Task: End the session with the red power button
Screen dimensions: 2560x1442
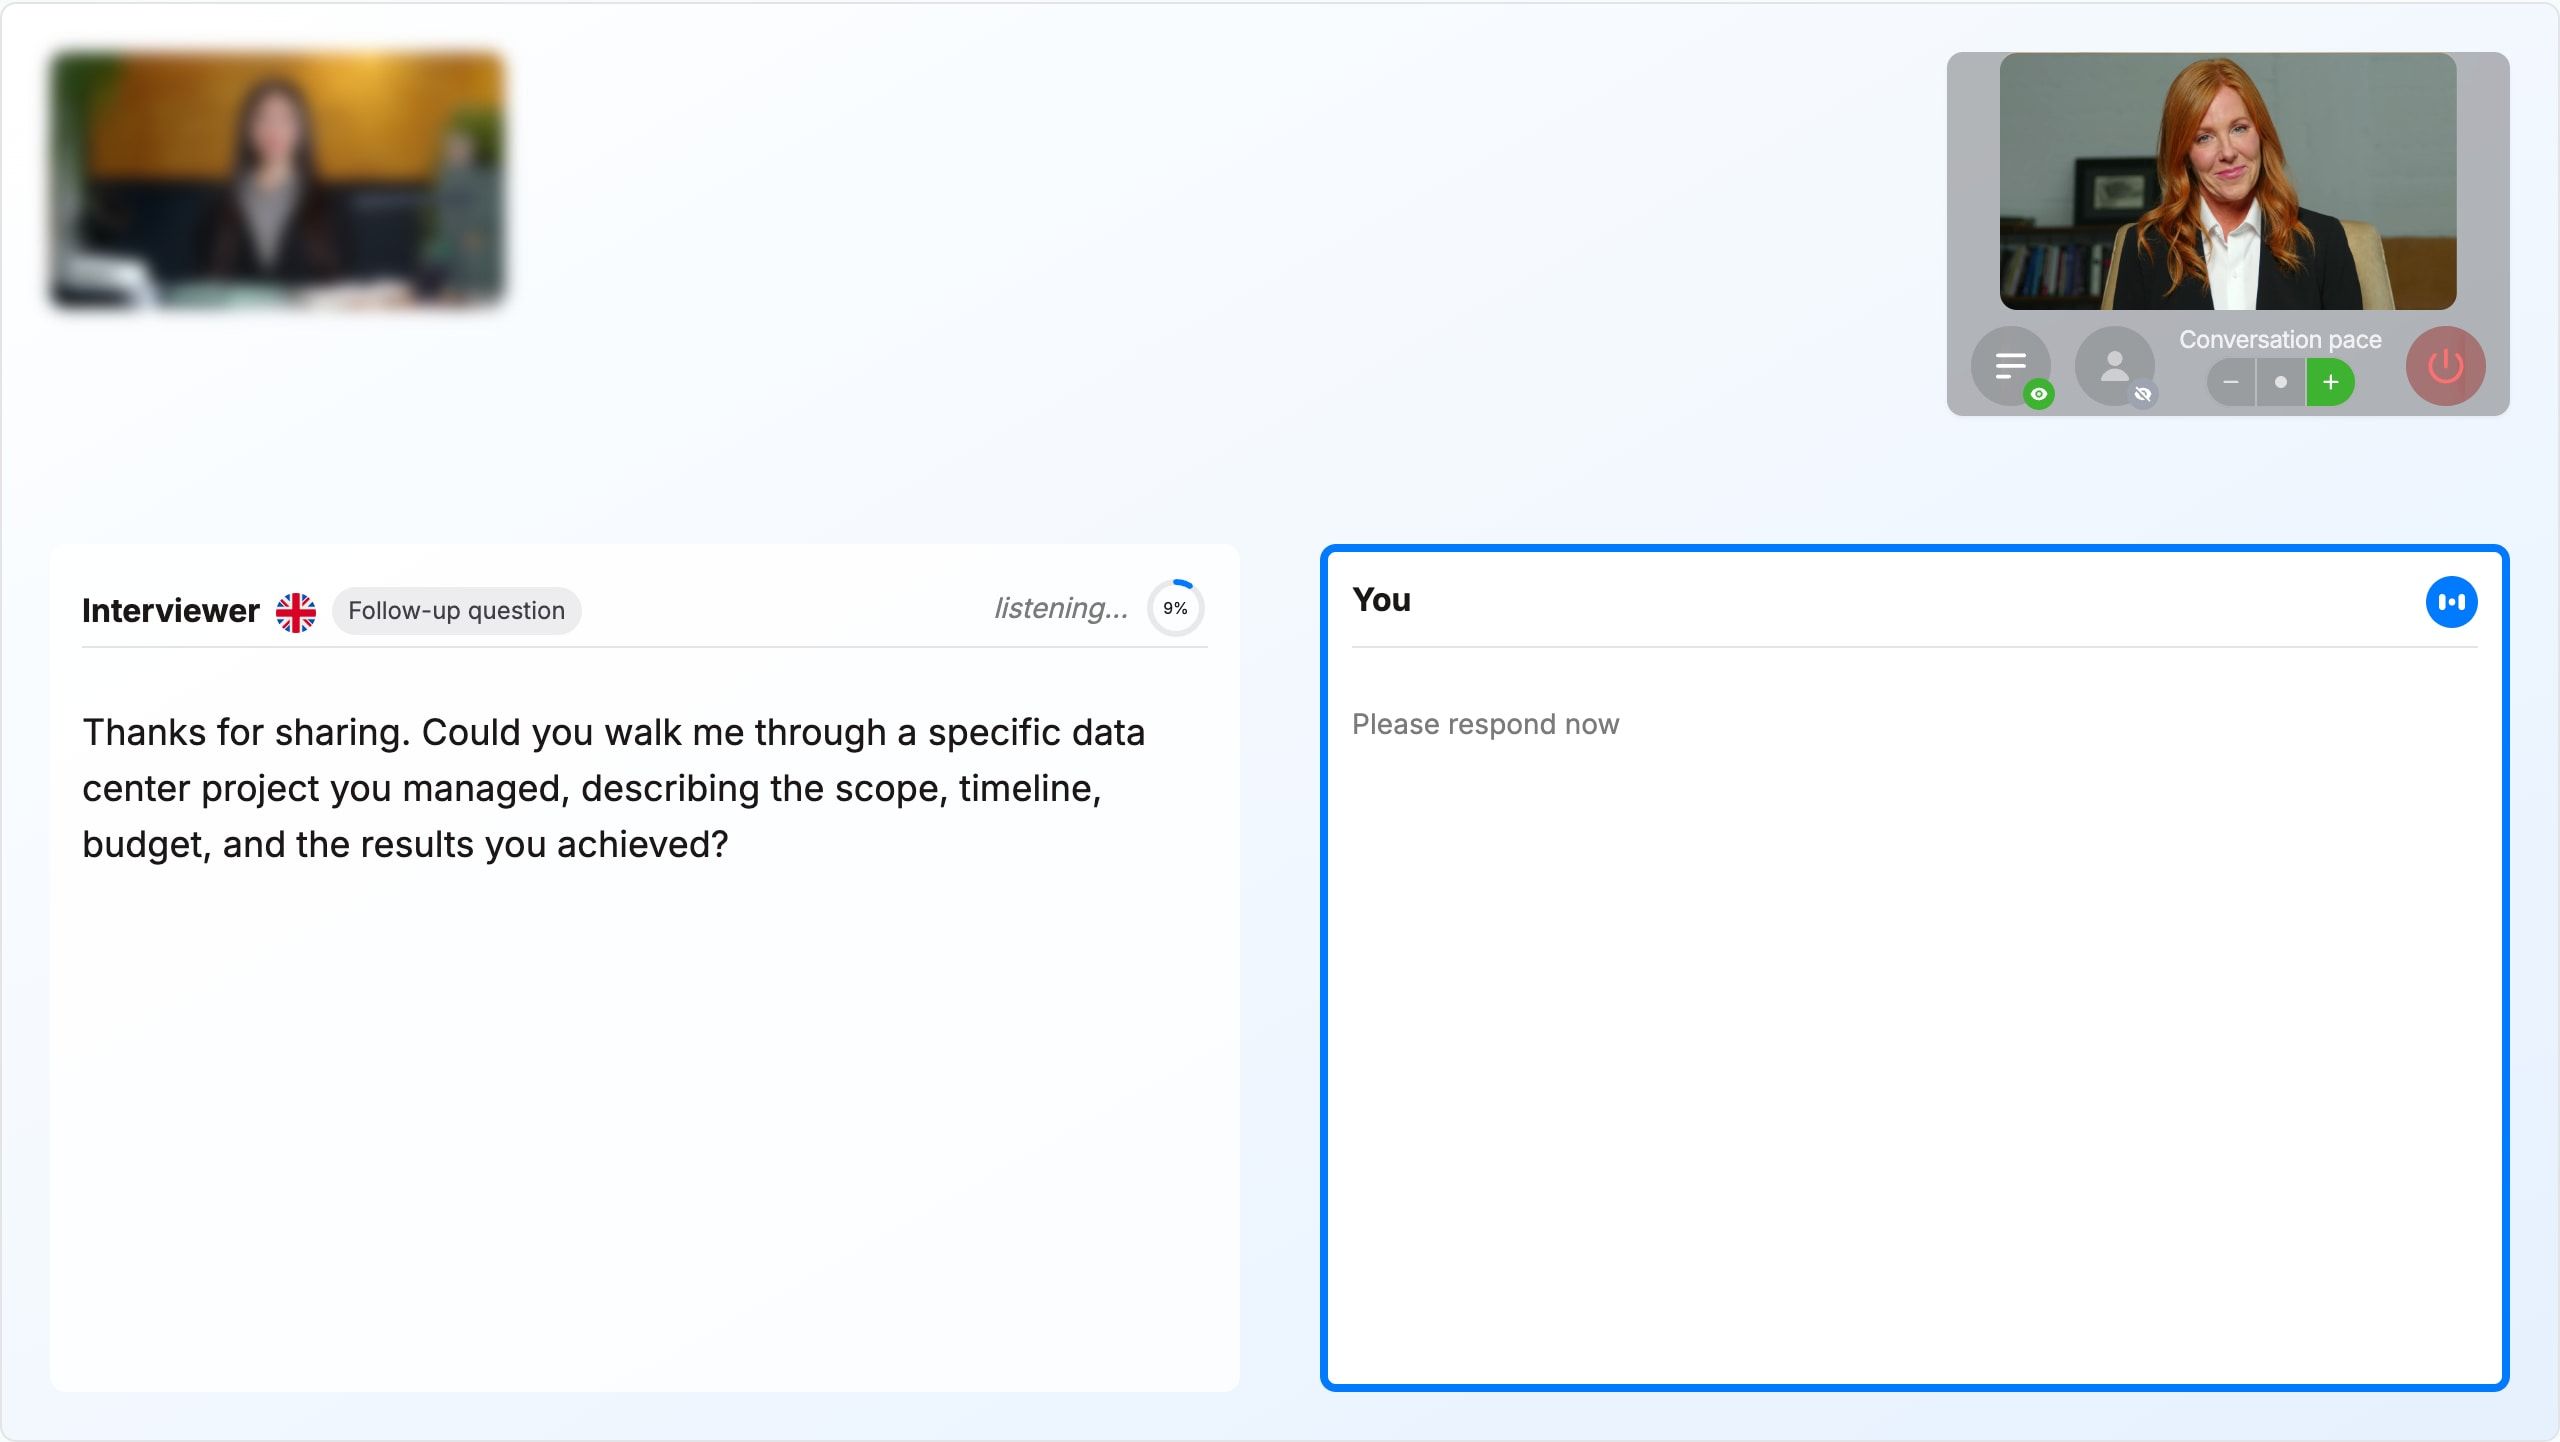Action: pyautogui.click(x=2445, y=366)
